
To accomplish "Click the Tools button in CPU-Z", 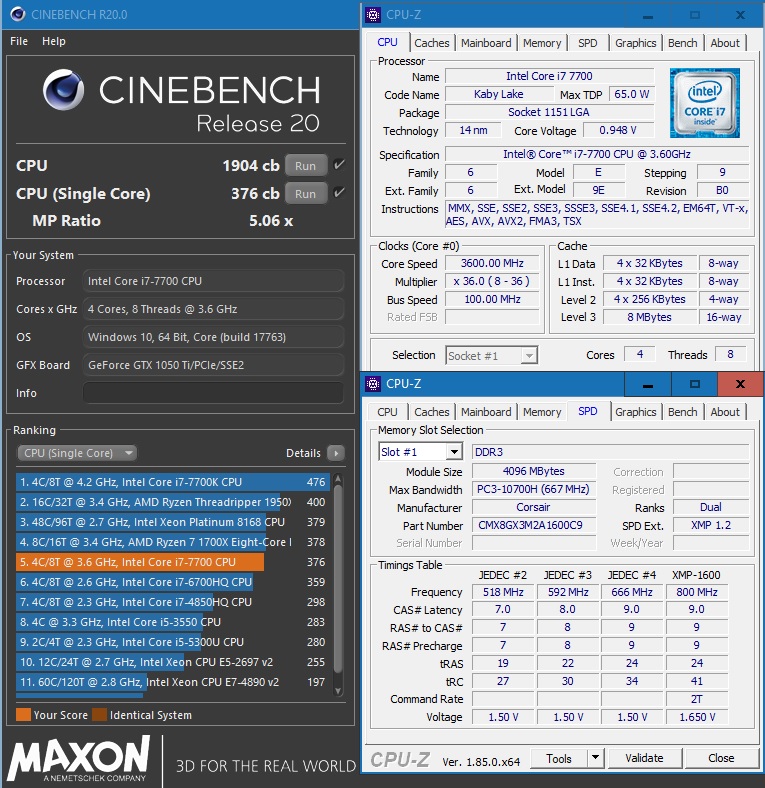I will click(x=559, y=758).
